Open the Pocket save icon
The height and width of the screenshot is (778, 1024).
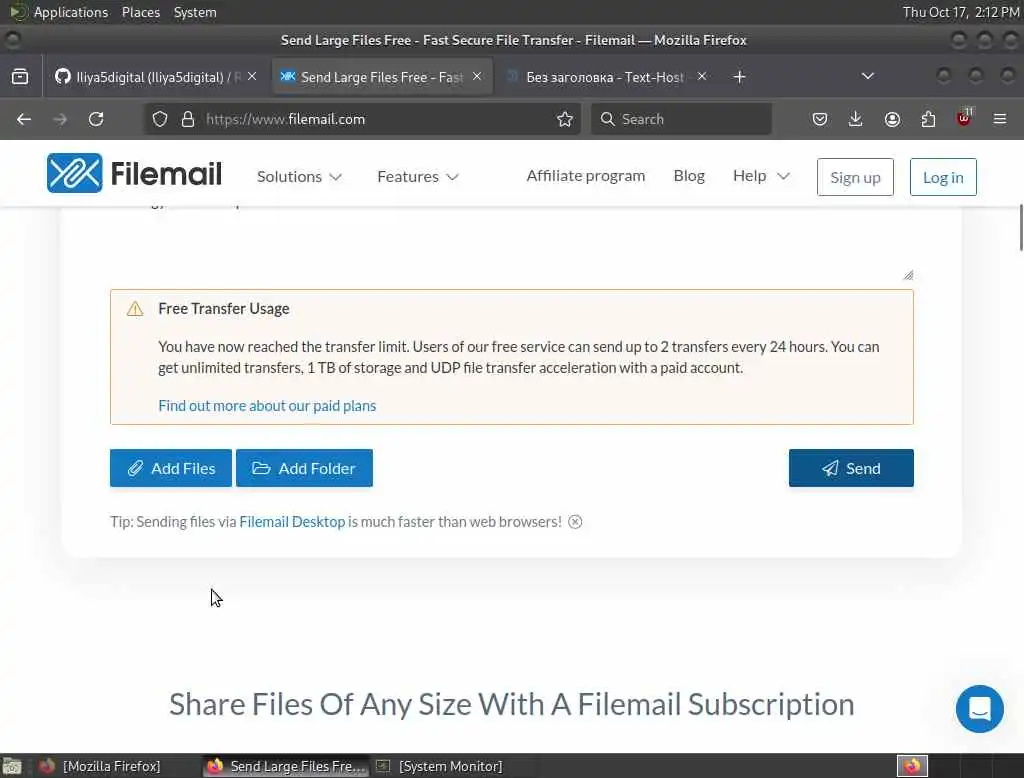click(820, 119)
